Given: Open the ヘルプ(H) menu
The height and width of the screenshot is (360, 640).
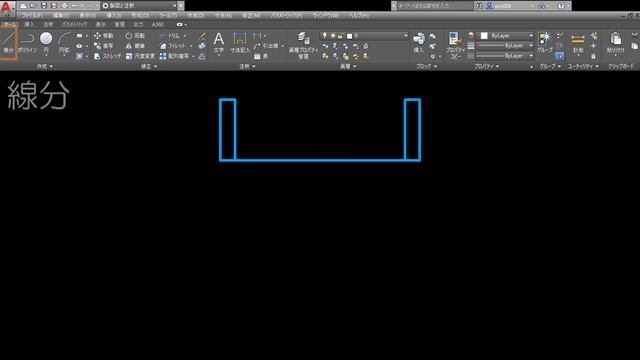Looking at the screenshot, I should pos(359,15).
